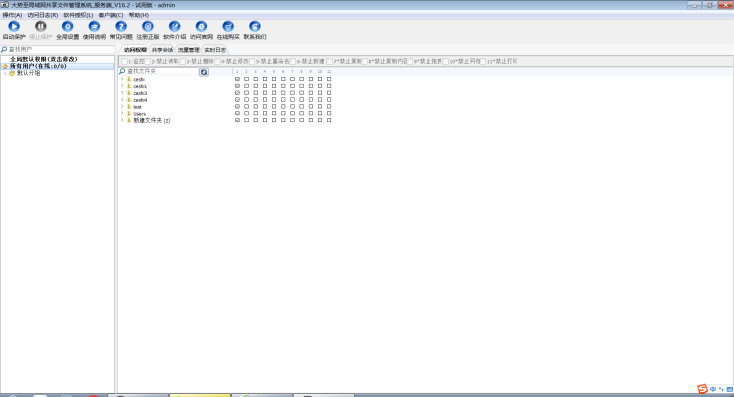Click the 停止保护 pause icon
734x397 pixels.
coord(41,27)
